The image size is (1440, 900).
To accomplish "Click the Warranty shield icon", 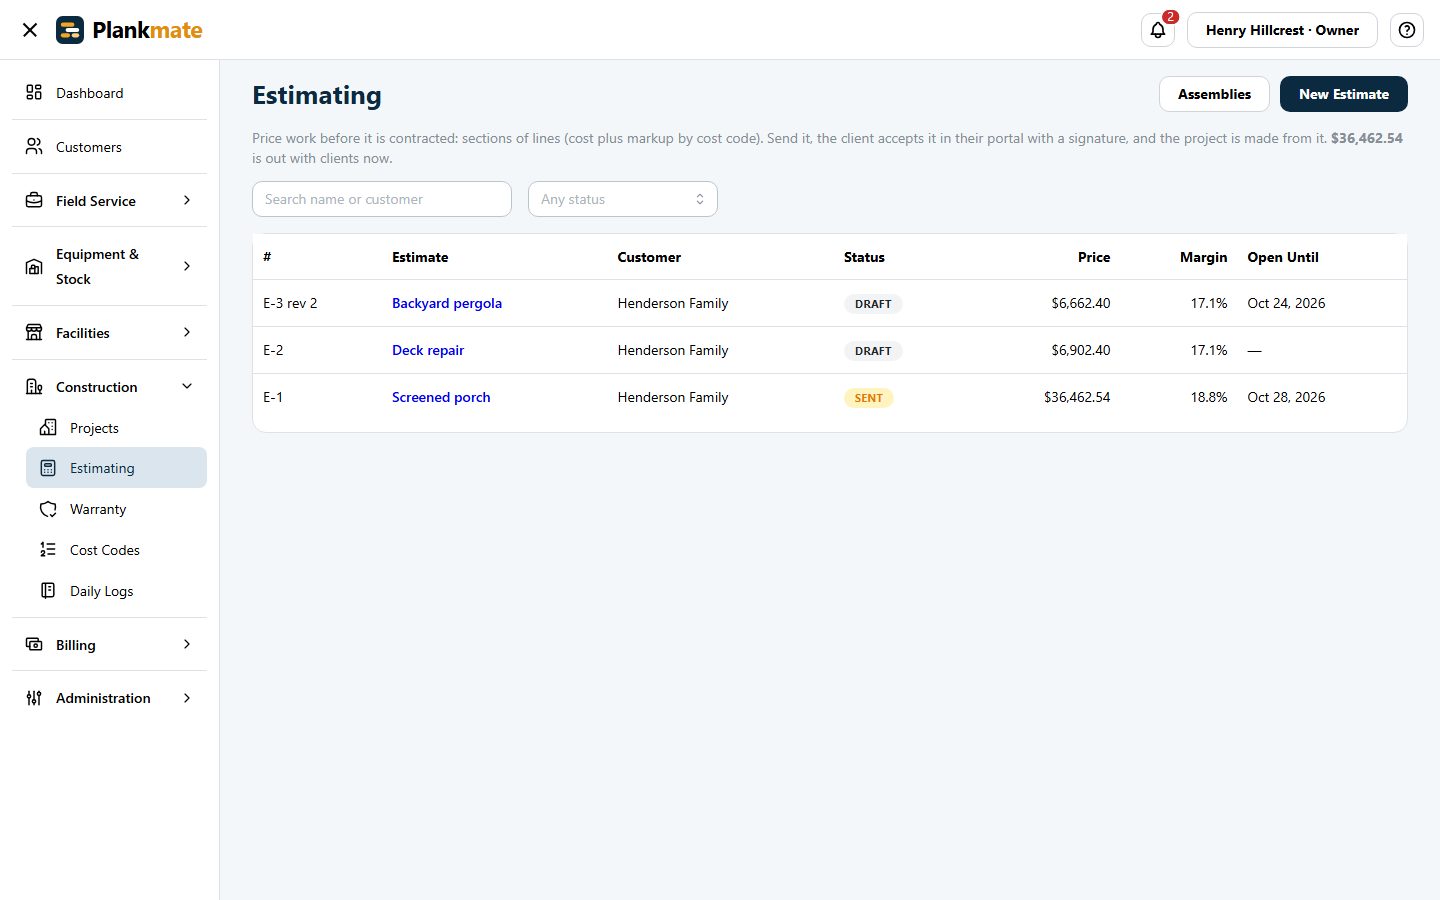I will (x=48, y=509).
